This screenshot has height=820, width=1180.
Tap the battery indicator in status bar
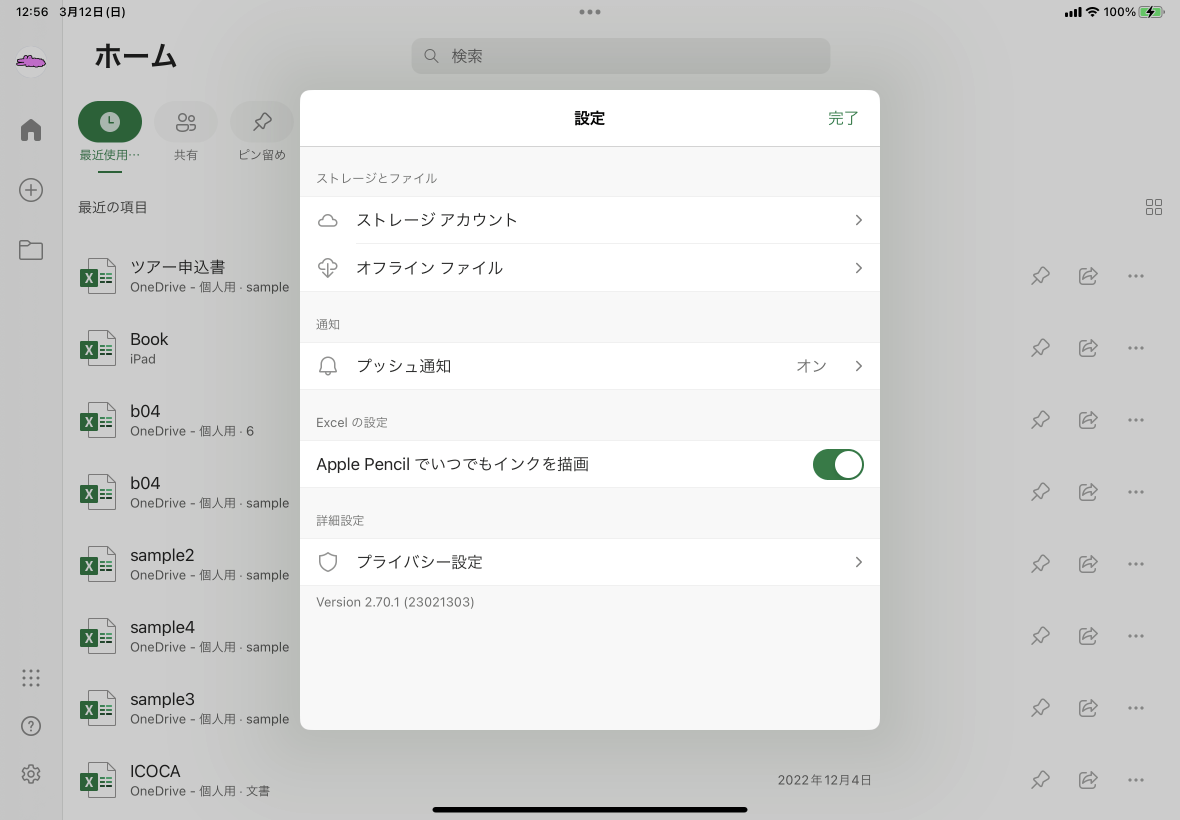[1151, 12]
